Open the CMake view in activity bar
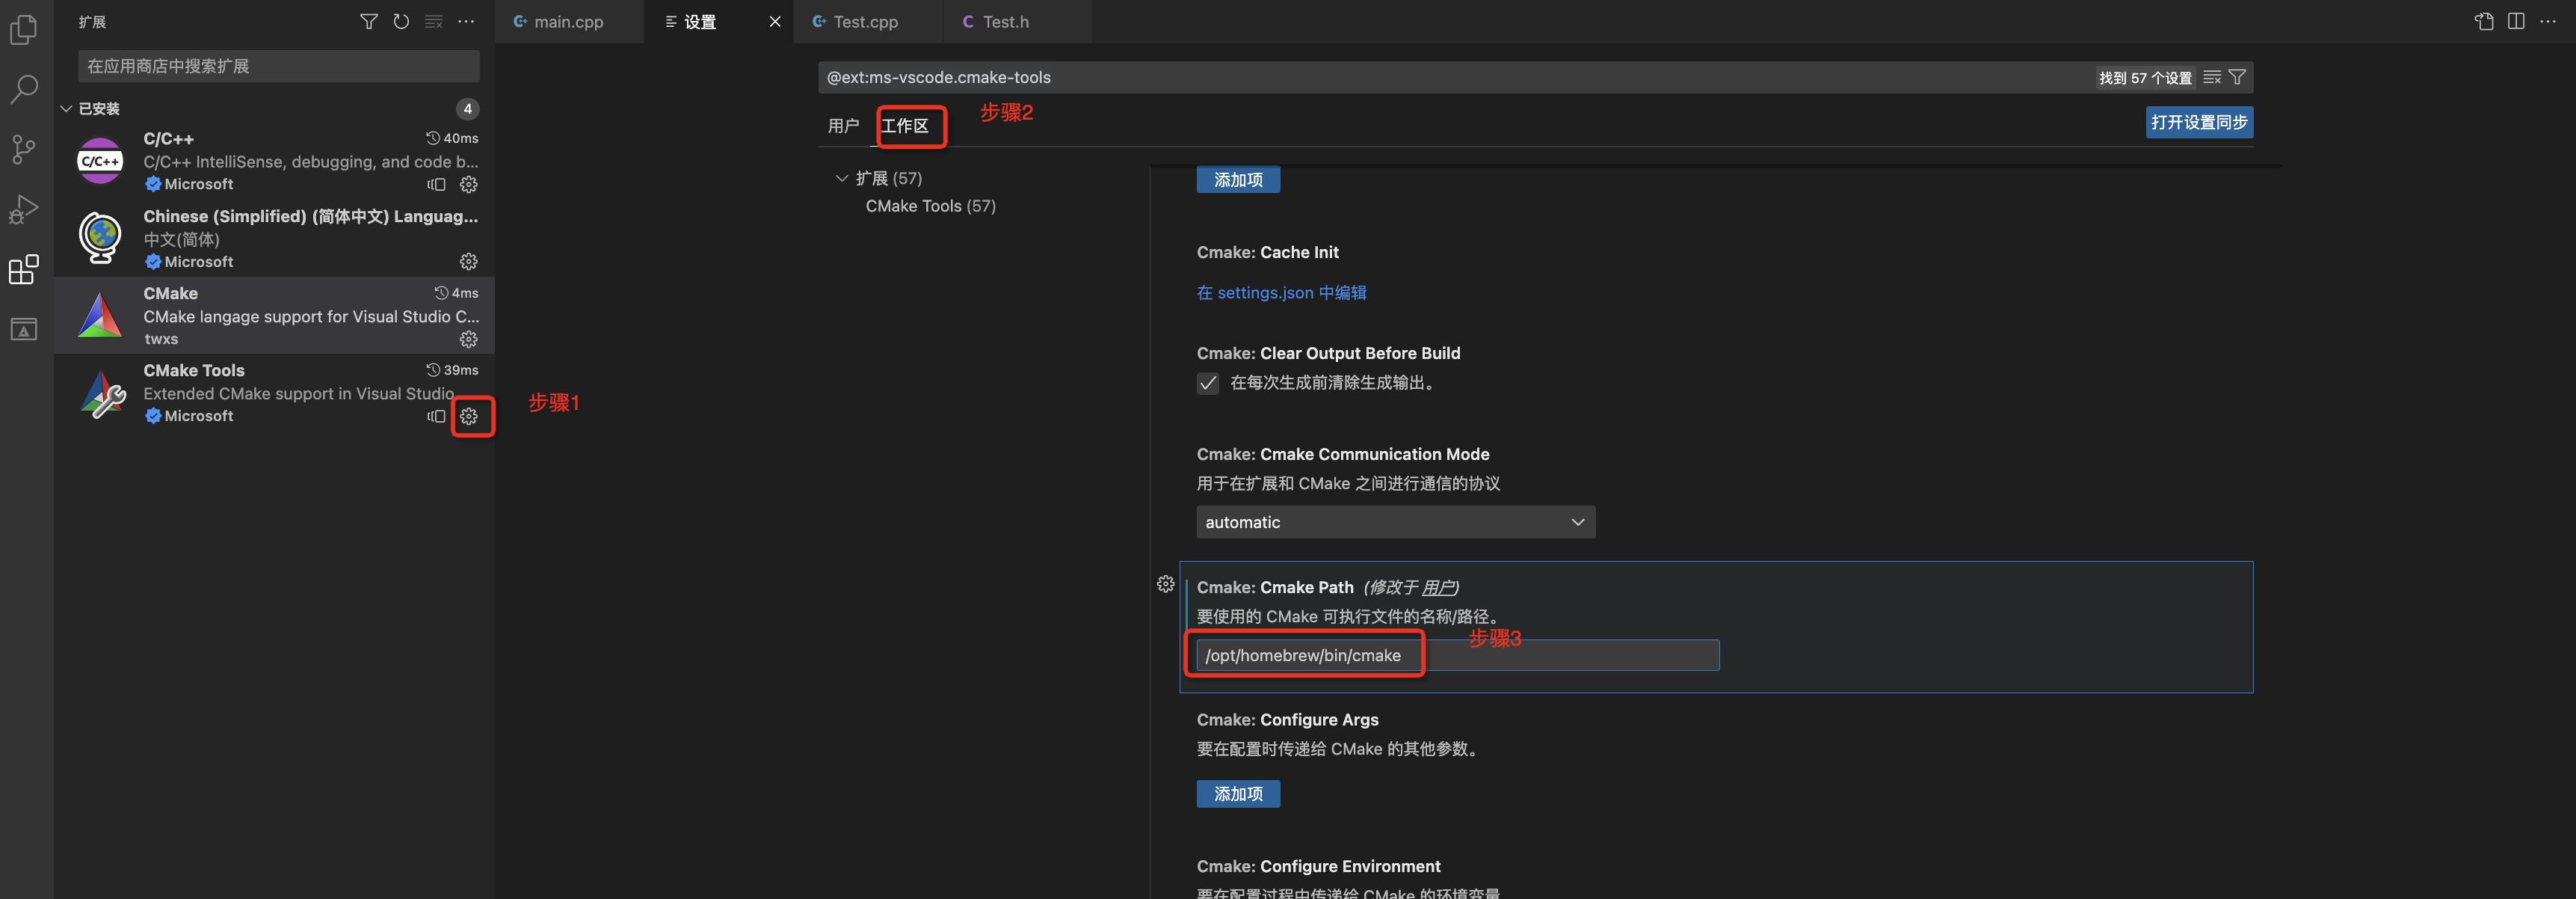This screenshot has height=899, width=2576. pos(24,329)
